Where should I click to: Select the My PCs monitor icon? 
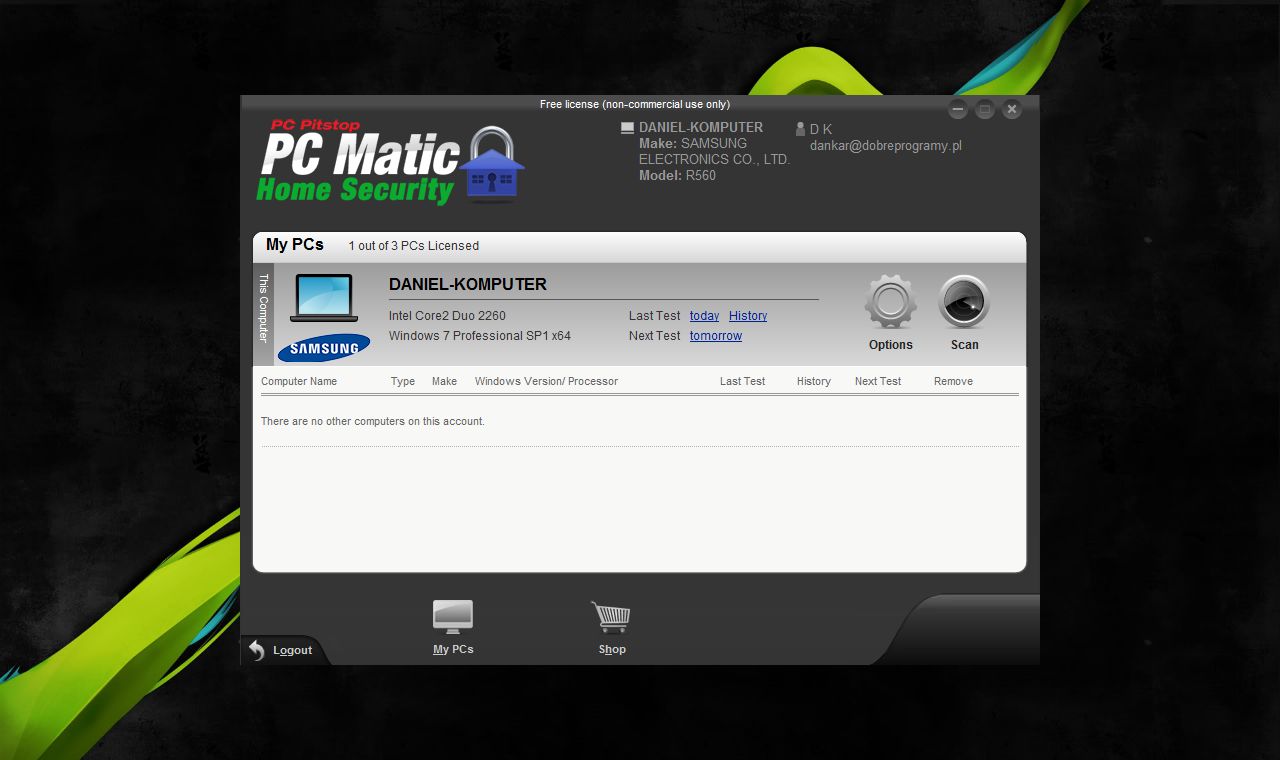click(452, 616)
